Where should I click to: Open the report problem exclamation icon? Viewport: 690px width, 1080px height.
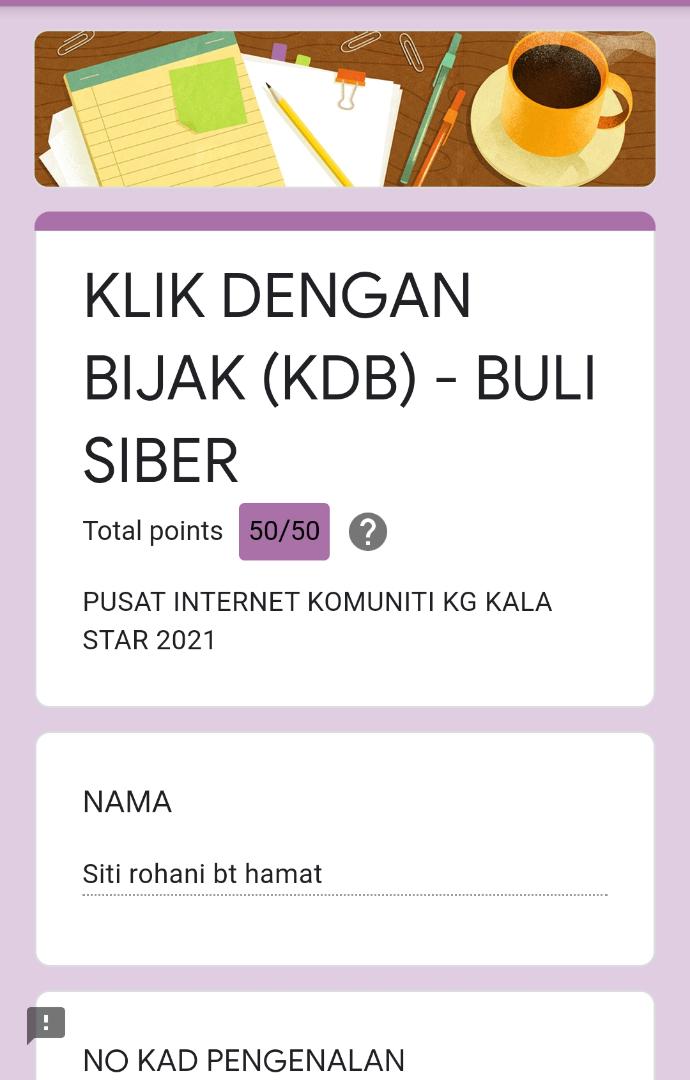pyautogui.click(x=46, y=1023)
